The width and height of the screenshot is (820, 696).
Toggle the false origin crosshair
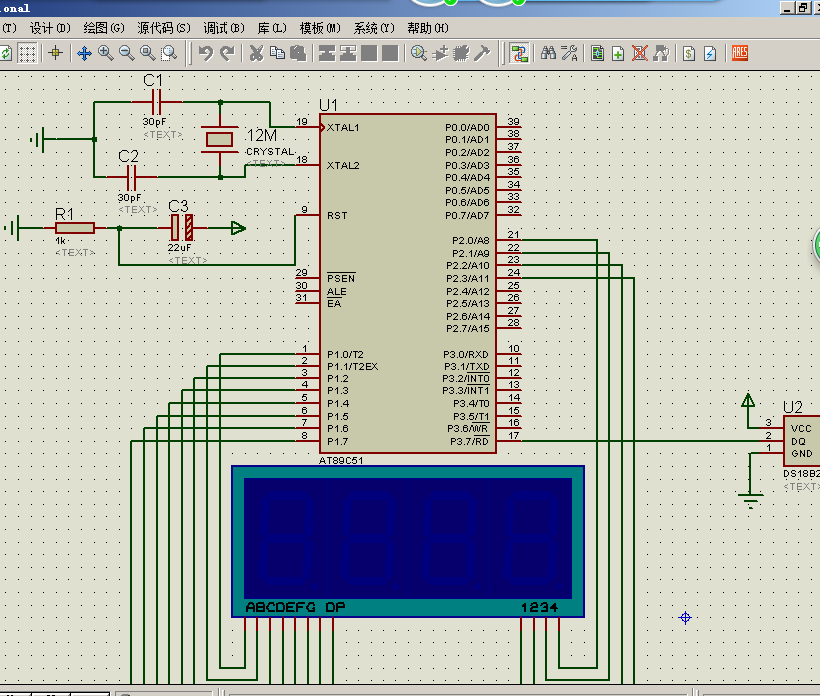(55, 53)
